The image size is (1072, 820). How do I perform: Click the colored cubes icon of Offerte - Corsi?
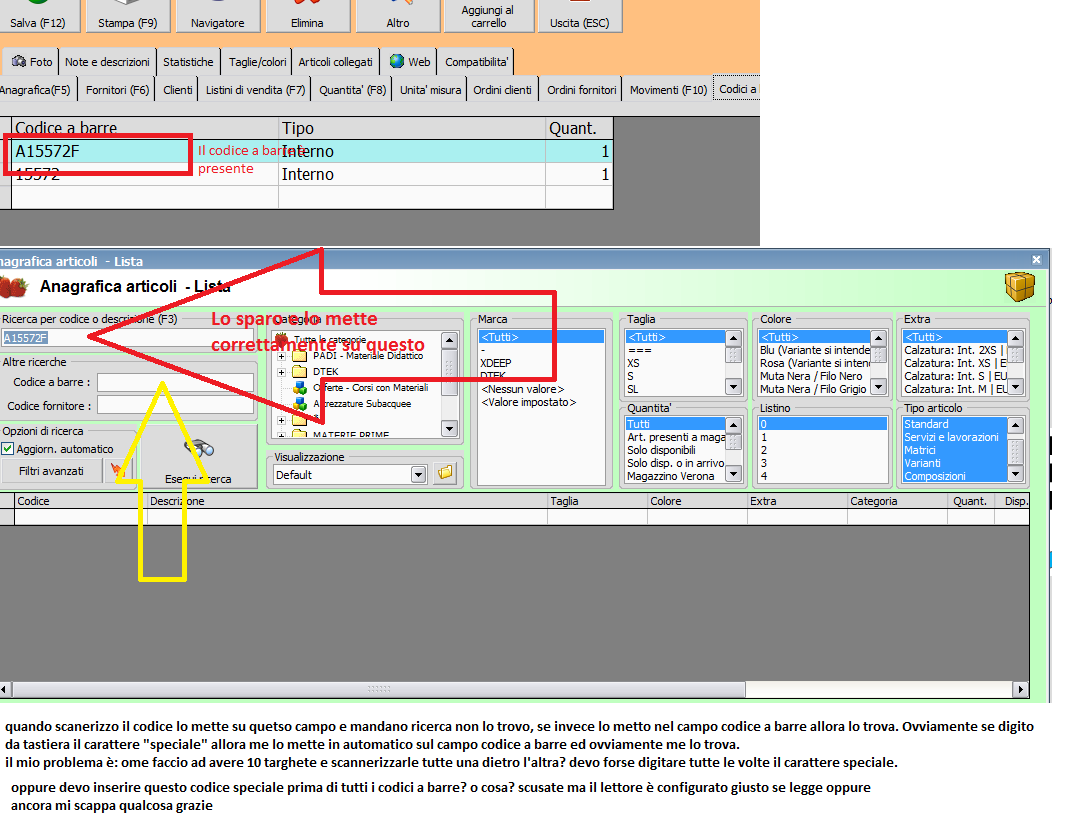pyautogui.click(x=299, y=388)
